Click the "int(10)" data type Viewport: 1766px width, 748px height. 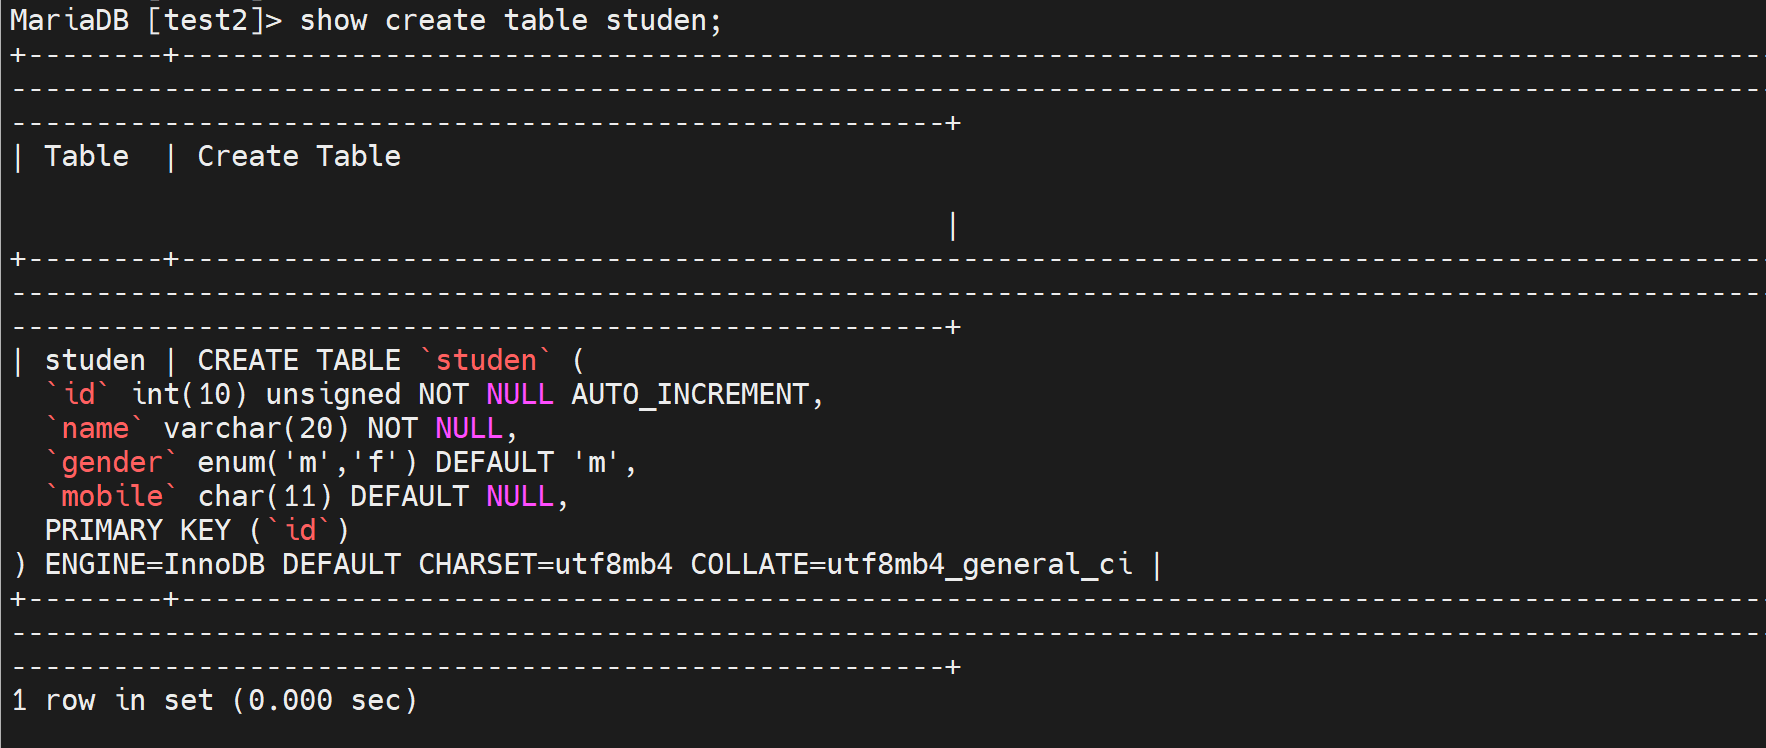point(189,394)
